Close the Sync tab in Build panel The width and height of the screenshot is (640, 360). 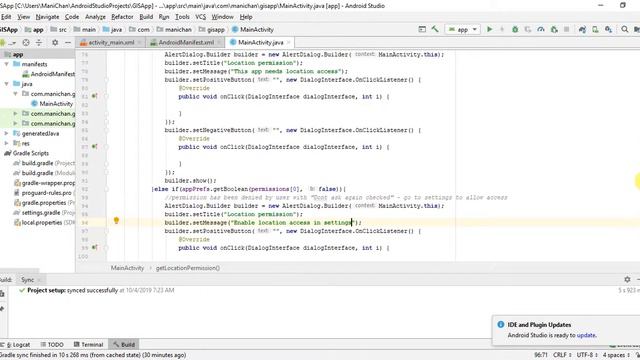tap(39, 280)
